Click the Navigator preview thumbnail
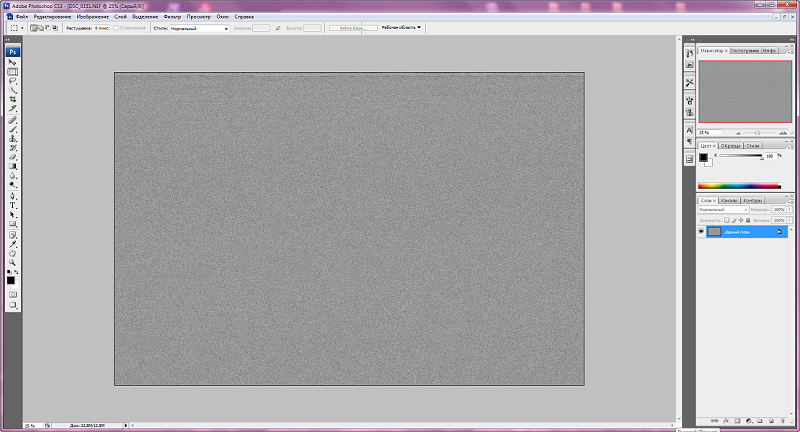 pos(745,92)
